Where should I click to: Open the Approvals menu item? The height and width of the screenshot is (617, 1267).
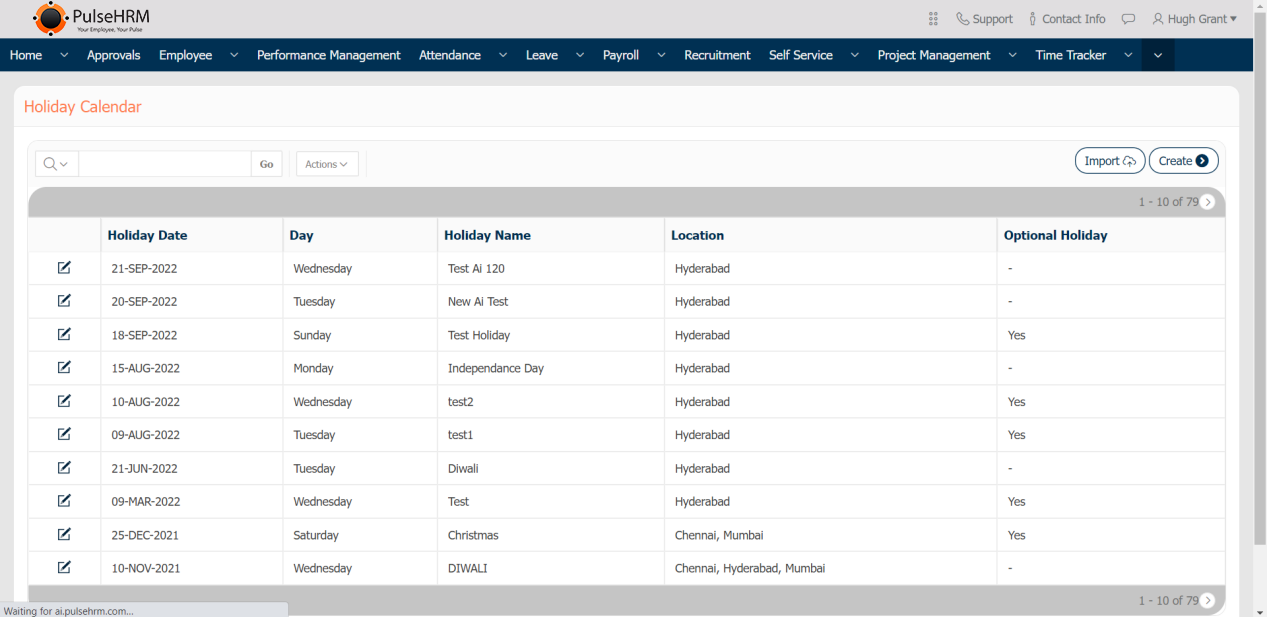click(x=114, y=55)
